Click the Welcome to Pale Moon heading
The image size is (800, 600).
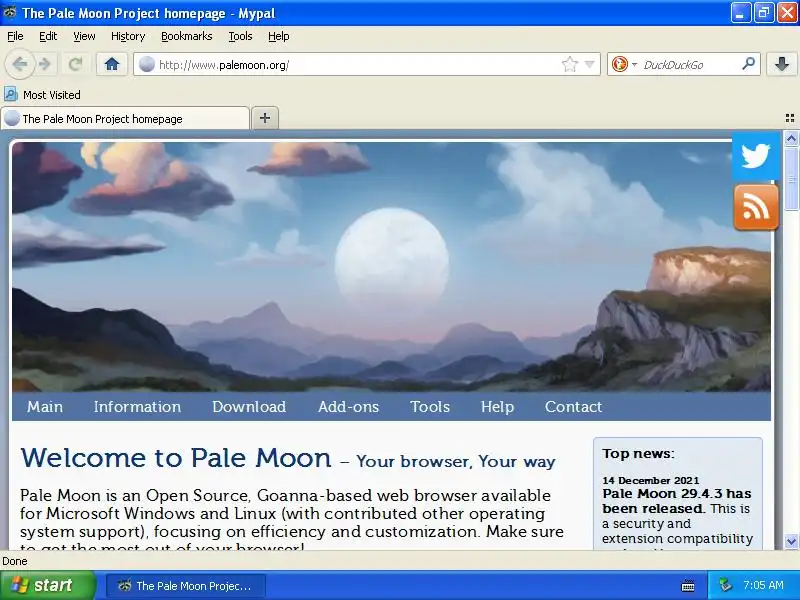pos(176,458)
